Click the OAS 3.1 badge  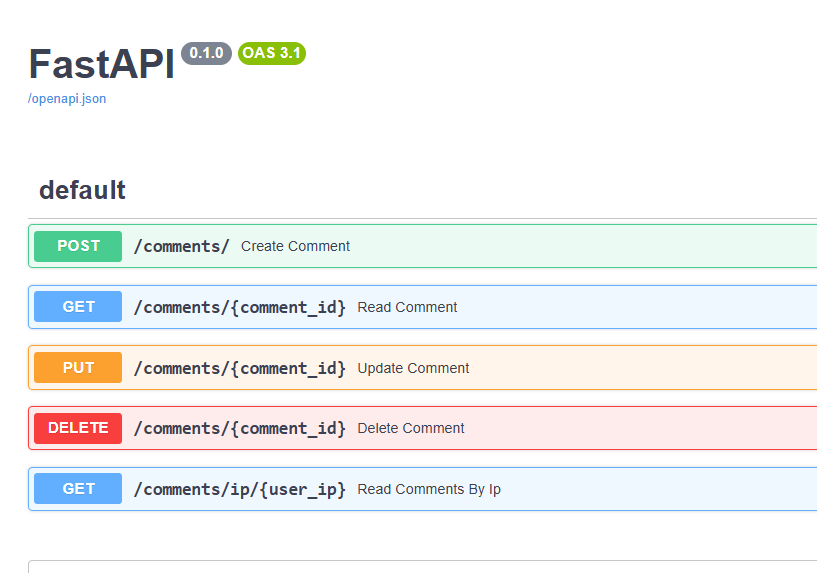click(x=272, y=53)
